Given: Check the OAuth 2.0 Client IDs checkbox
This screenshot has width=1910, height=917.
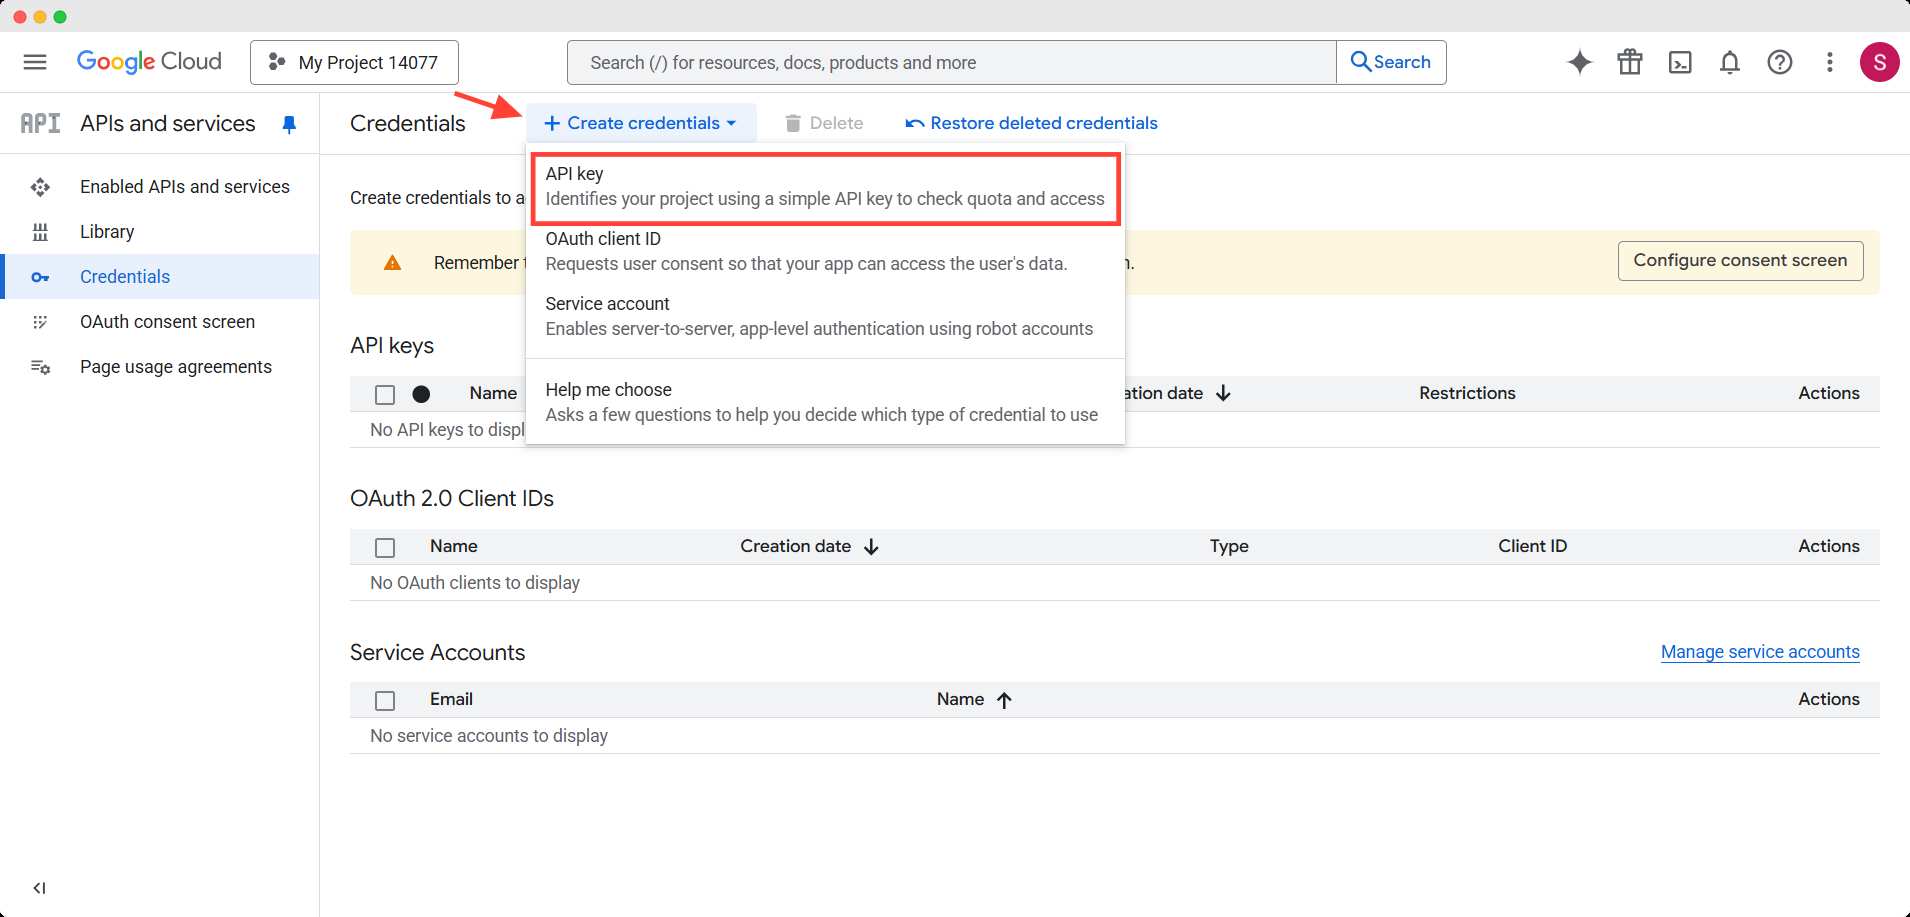Looking at the screenshot, I should [x=384, y=547].
